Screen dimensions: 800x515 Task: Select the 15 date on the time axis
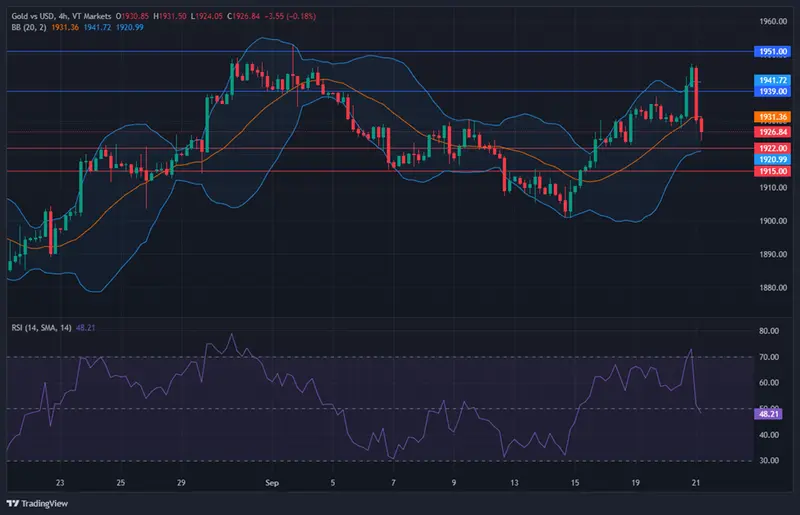tap(576, 482)
